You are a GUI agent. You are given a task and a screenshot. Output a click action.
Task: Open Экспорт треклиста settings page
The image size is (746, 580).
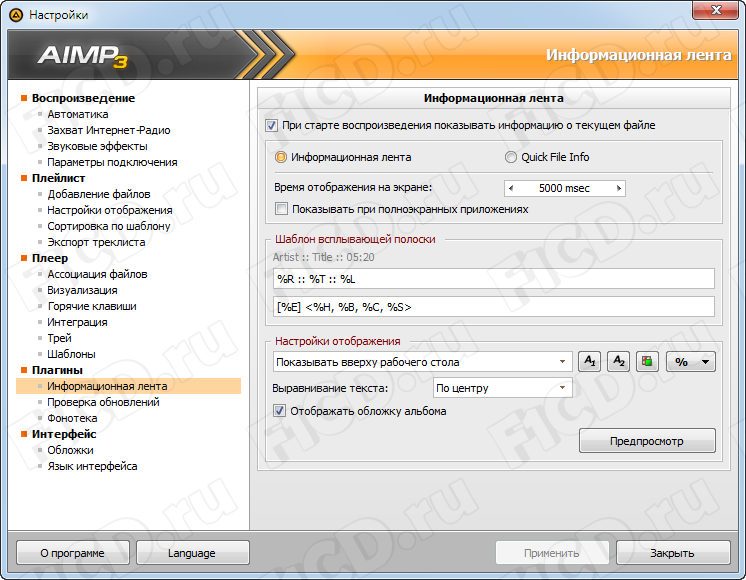[96, 242]
